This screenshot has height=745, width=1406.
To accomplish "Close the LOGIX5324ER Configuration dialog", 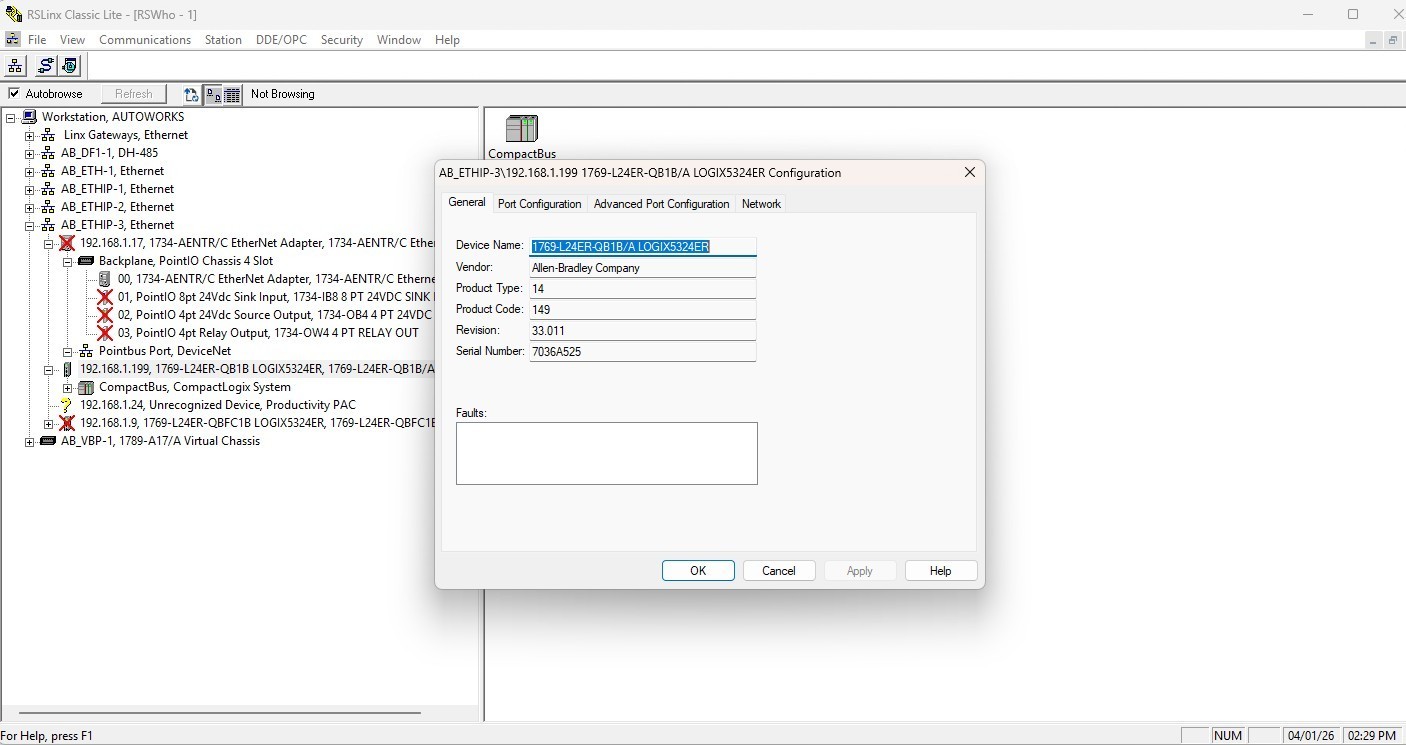I will point(969,172).
